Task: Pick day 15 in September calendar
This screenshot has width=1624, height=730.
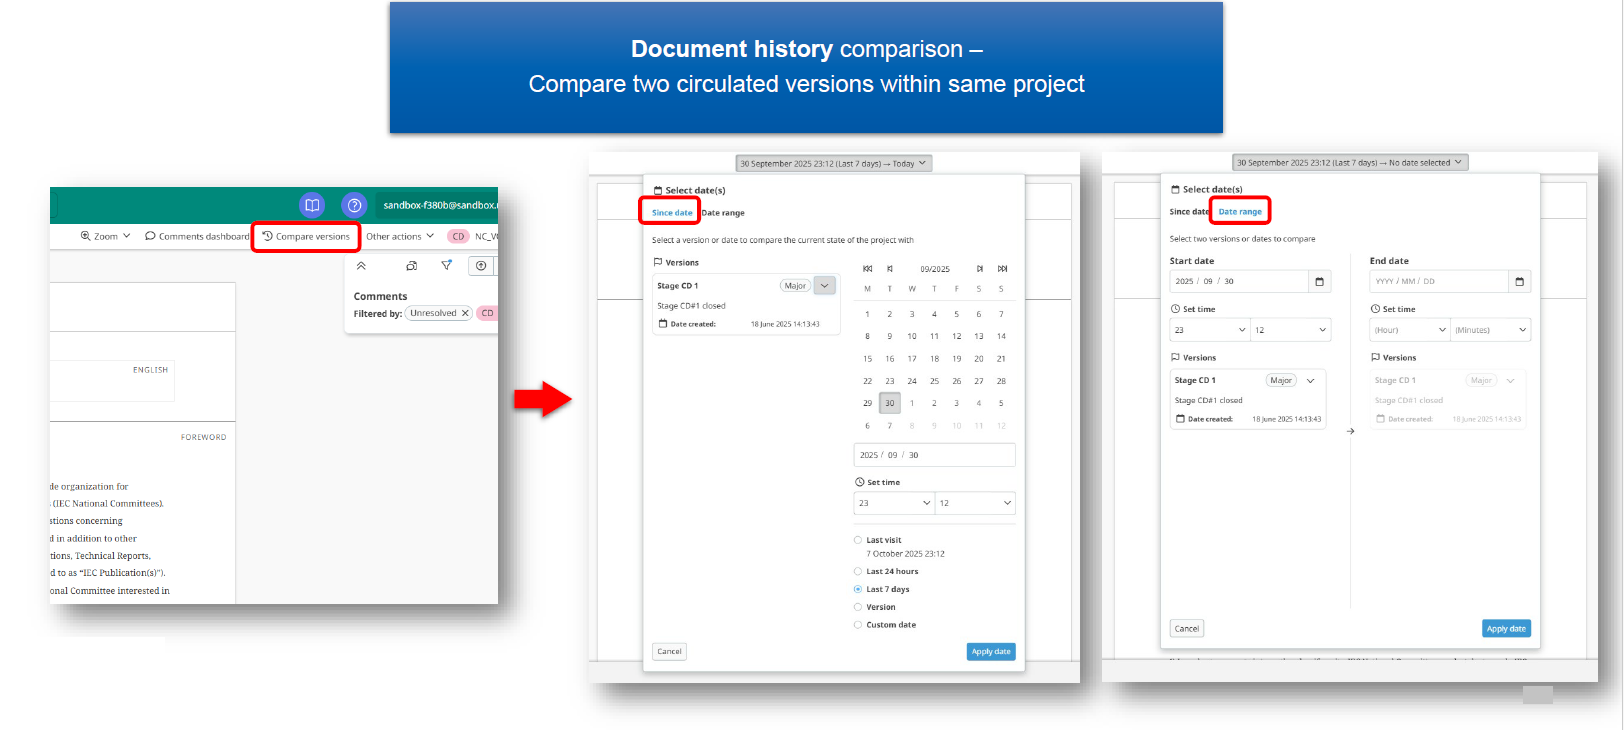Action: click(x=867, y=359)
